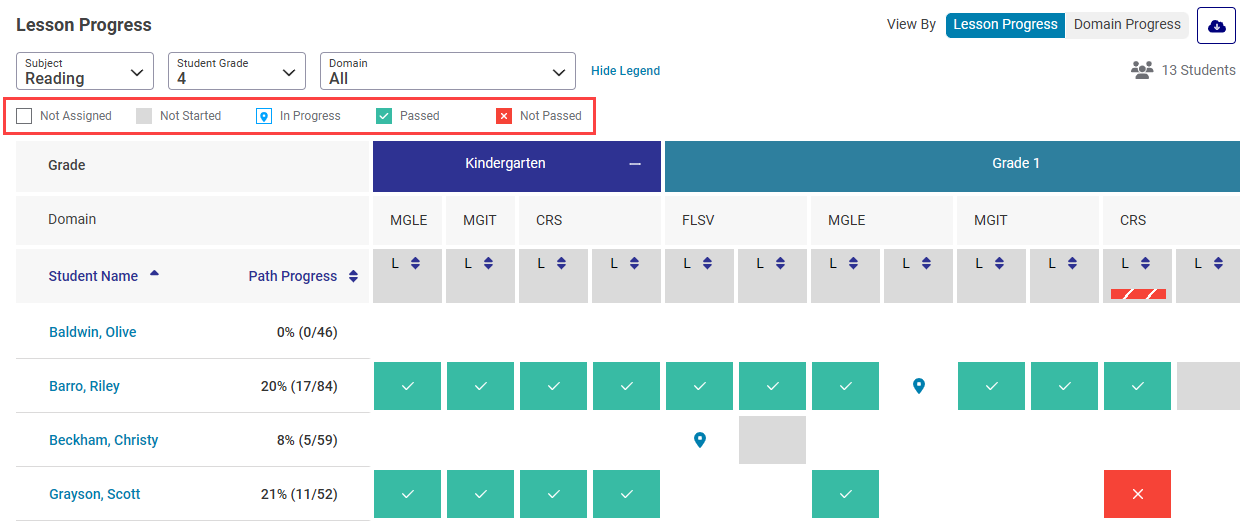Image resolution: width=1246 pixels, height=522 pixels.
Task: Click the Student Name sort arrow
Action: (154, 273)
